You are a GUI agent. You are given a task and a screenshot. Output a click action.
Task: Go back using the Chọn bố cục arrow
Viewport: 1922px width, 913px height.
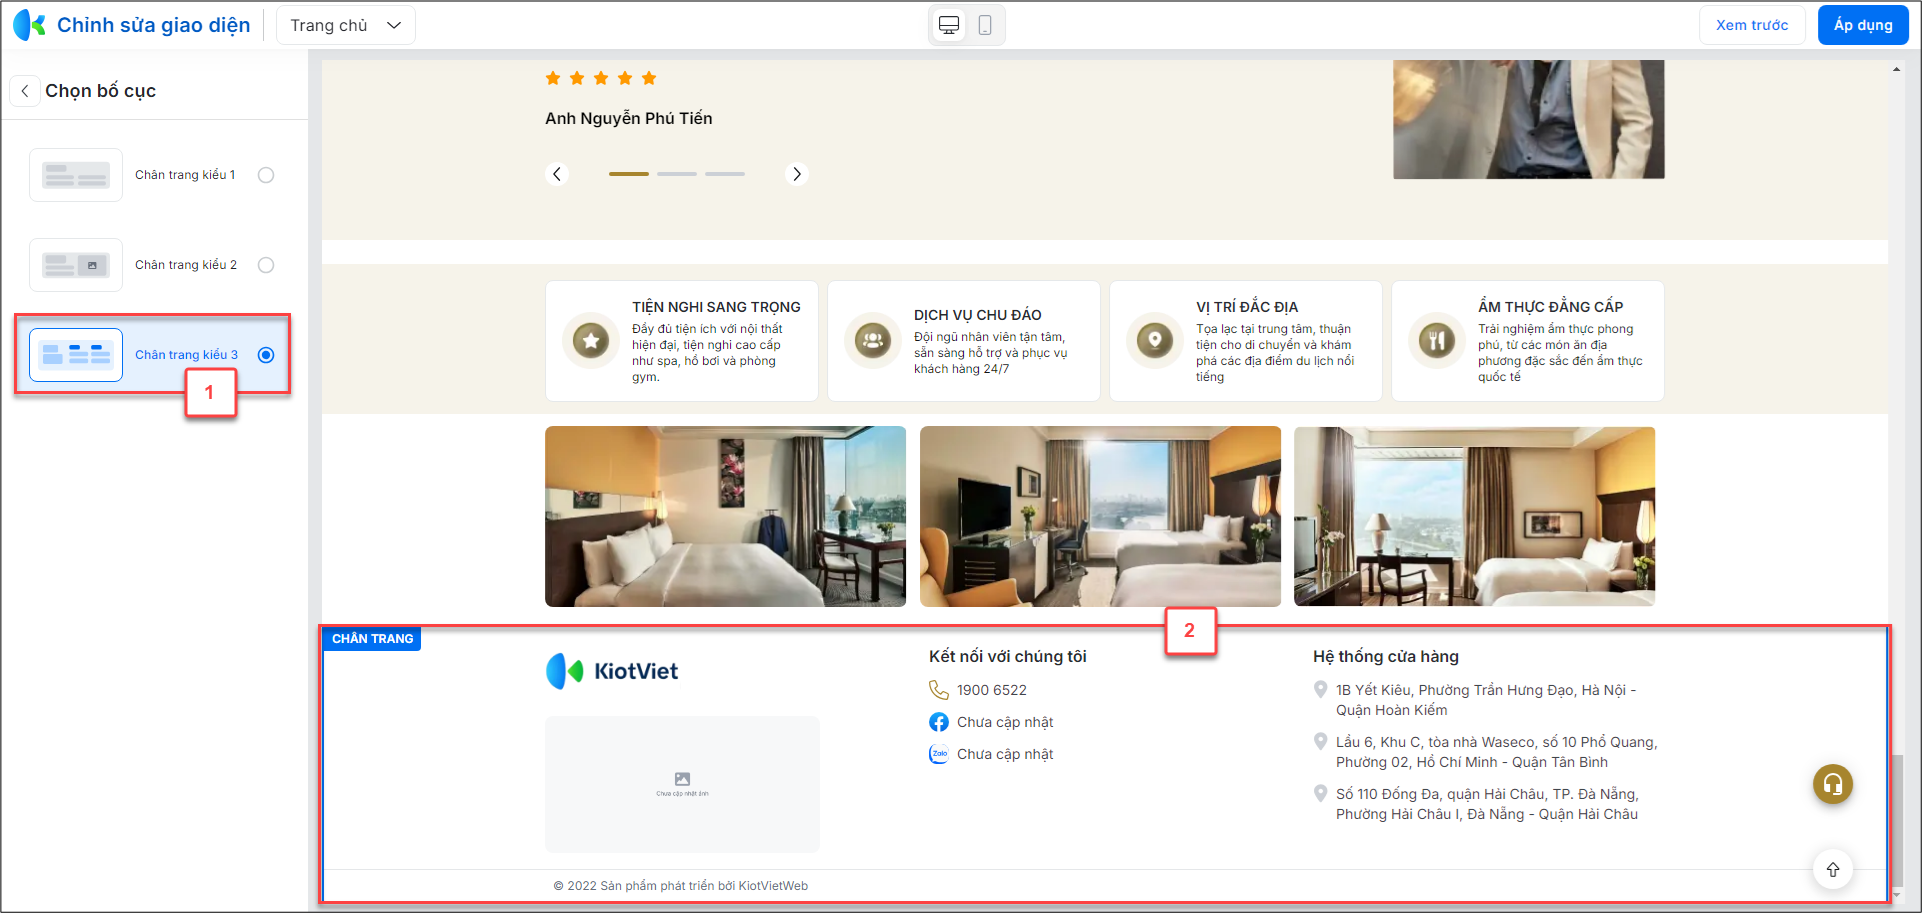click(x=25, y=91)
